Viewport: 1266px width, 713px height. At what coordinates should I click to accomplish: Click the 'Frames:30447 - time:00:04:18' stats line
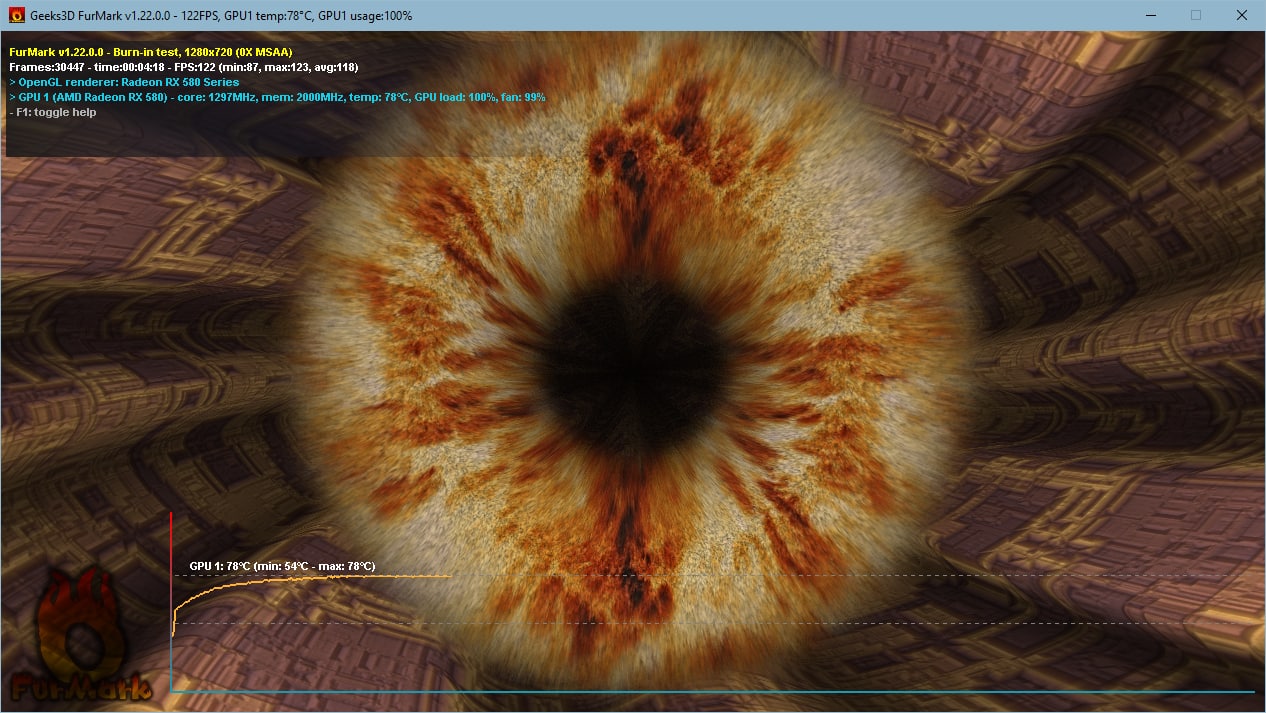click(x=183, y=67)
